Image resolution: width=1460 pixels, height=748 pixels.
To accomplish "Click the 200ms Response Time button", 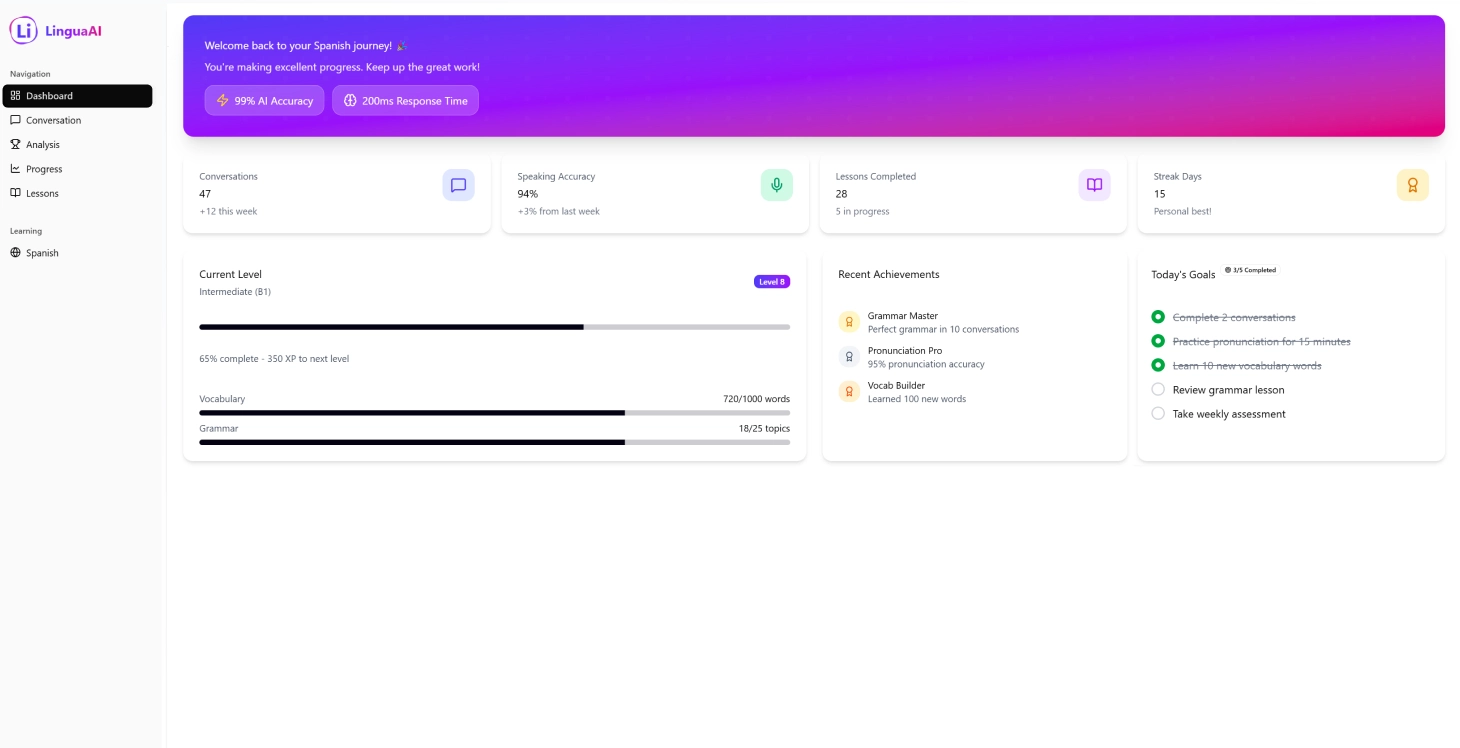I will tap(405, 100).
